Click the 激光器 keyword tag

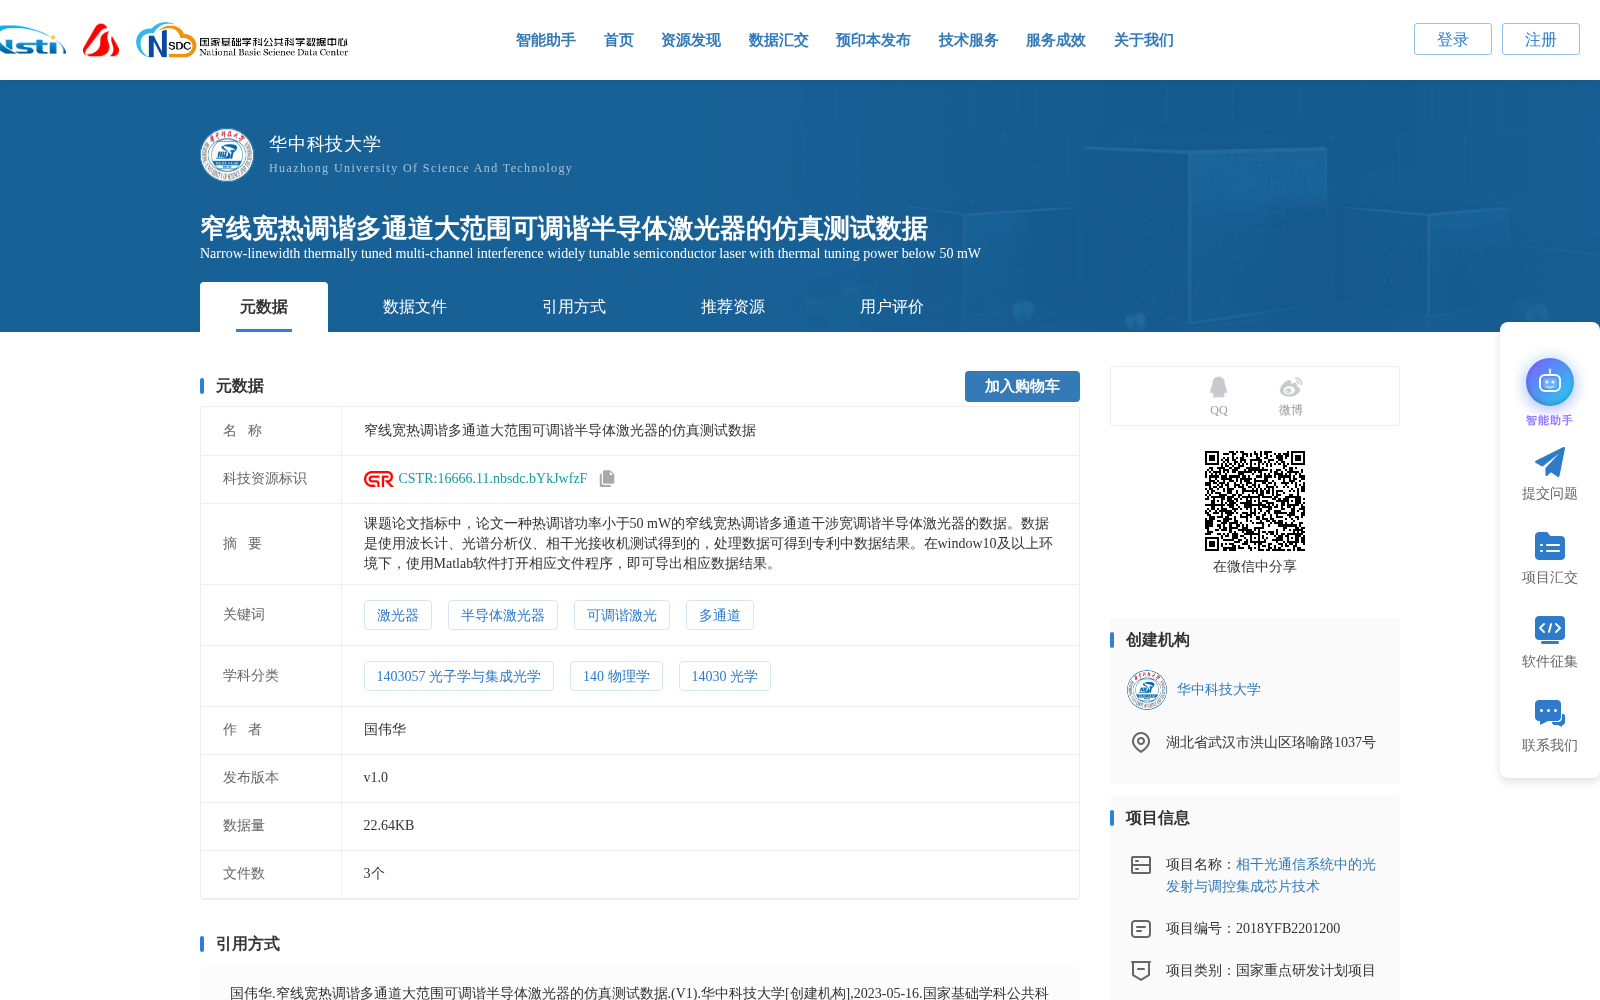click(x=398, y=615)
